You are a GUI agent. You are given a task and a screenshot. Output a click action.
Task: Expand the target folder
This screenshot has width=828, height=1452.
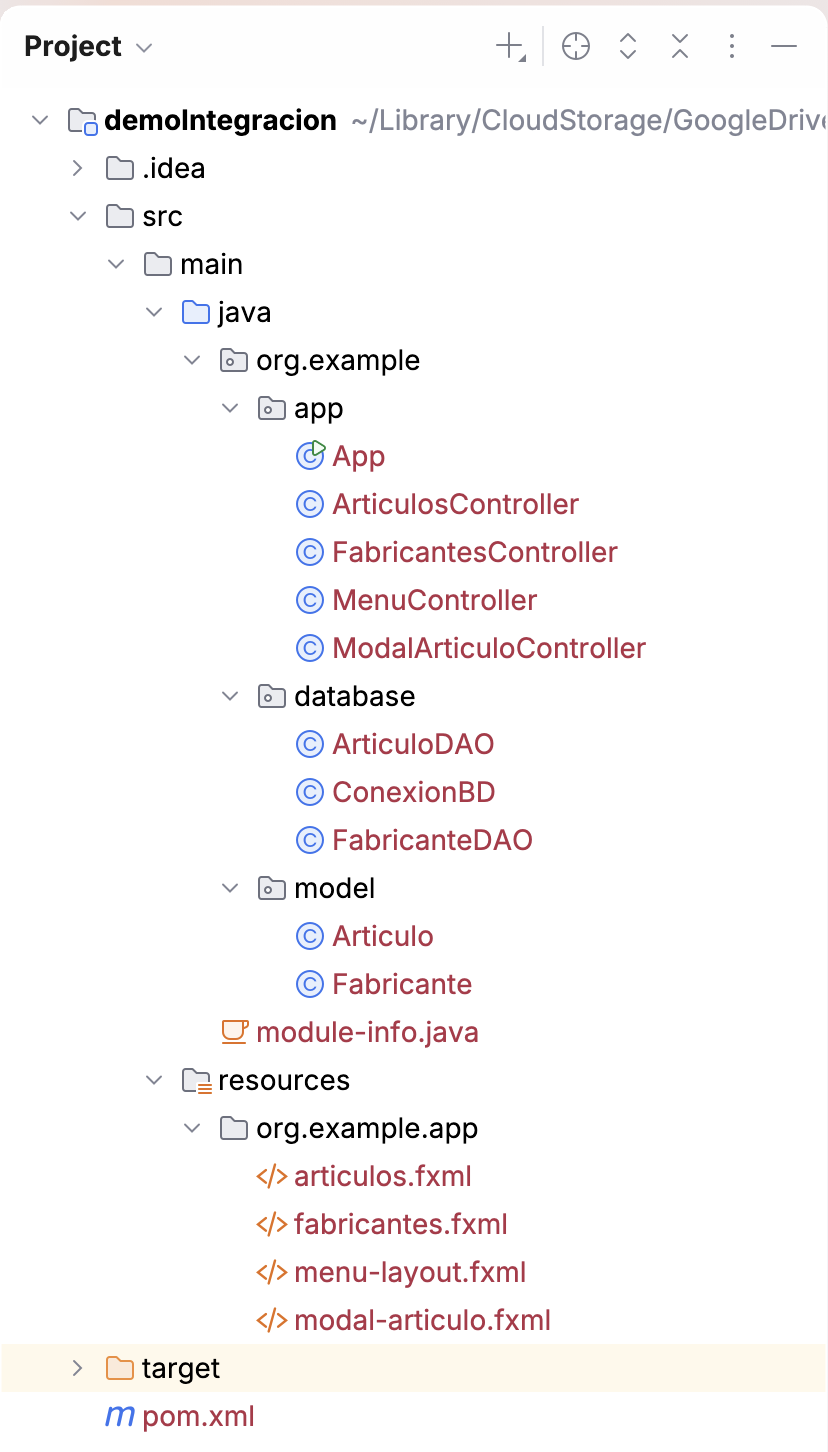point(78,1368)
